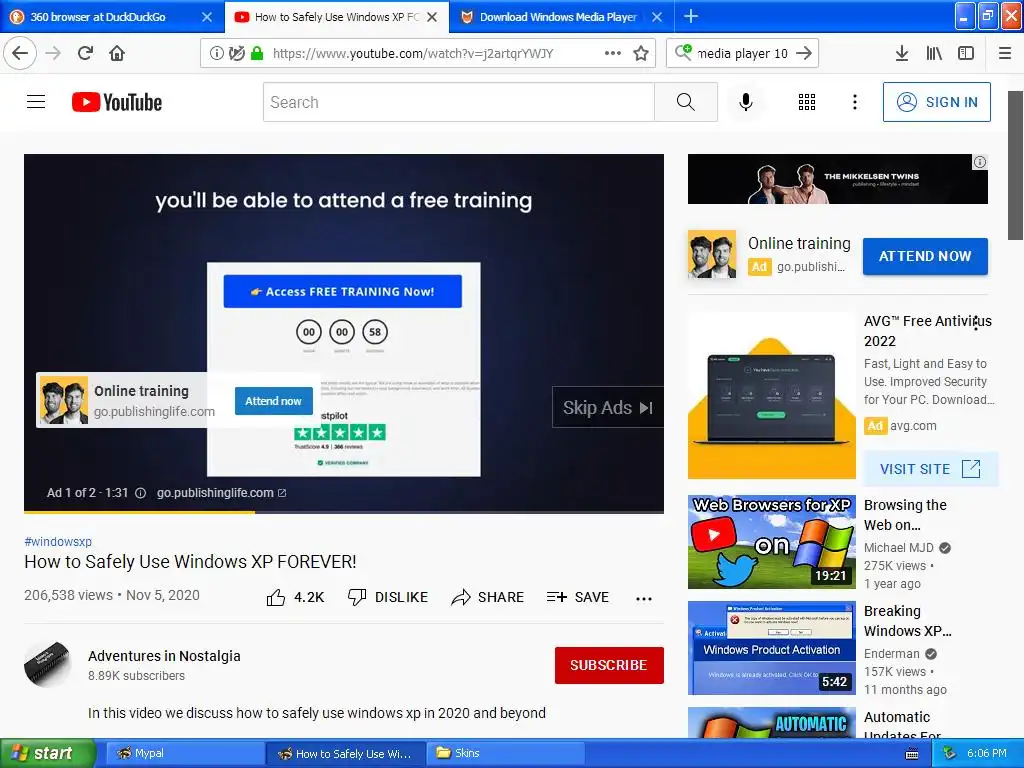Open the Windows start button

click(x=47, y=753)
